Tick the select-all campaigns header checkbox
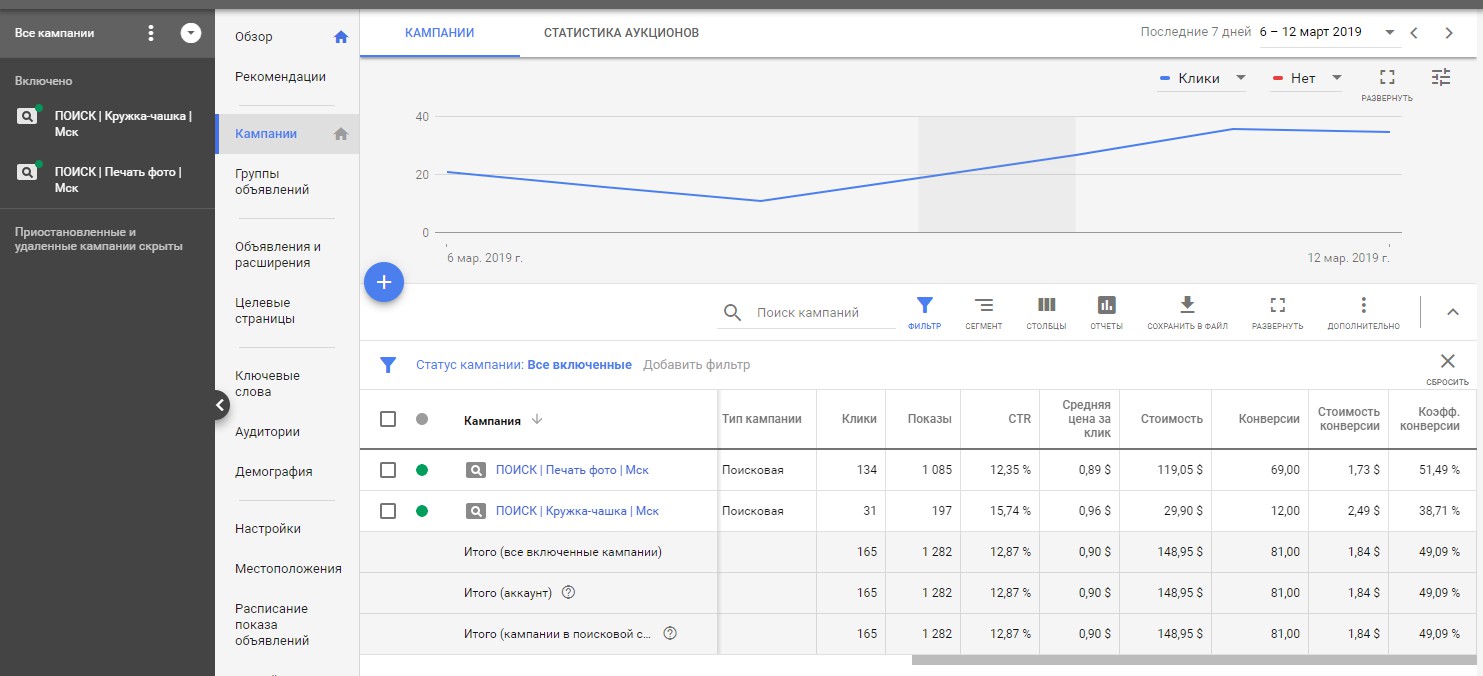 (x=388, y=420)
